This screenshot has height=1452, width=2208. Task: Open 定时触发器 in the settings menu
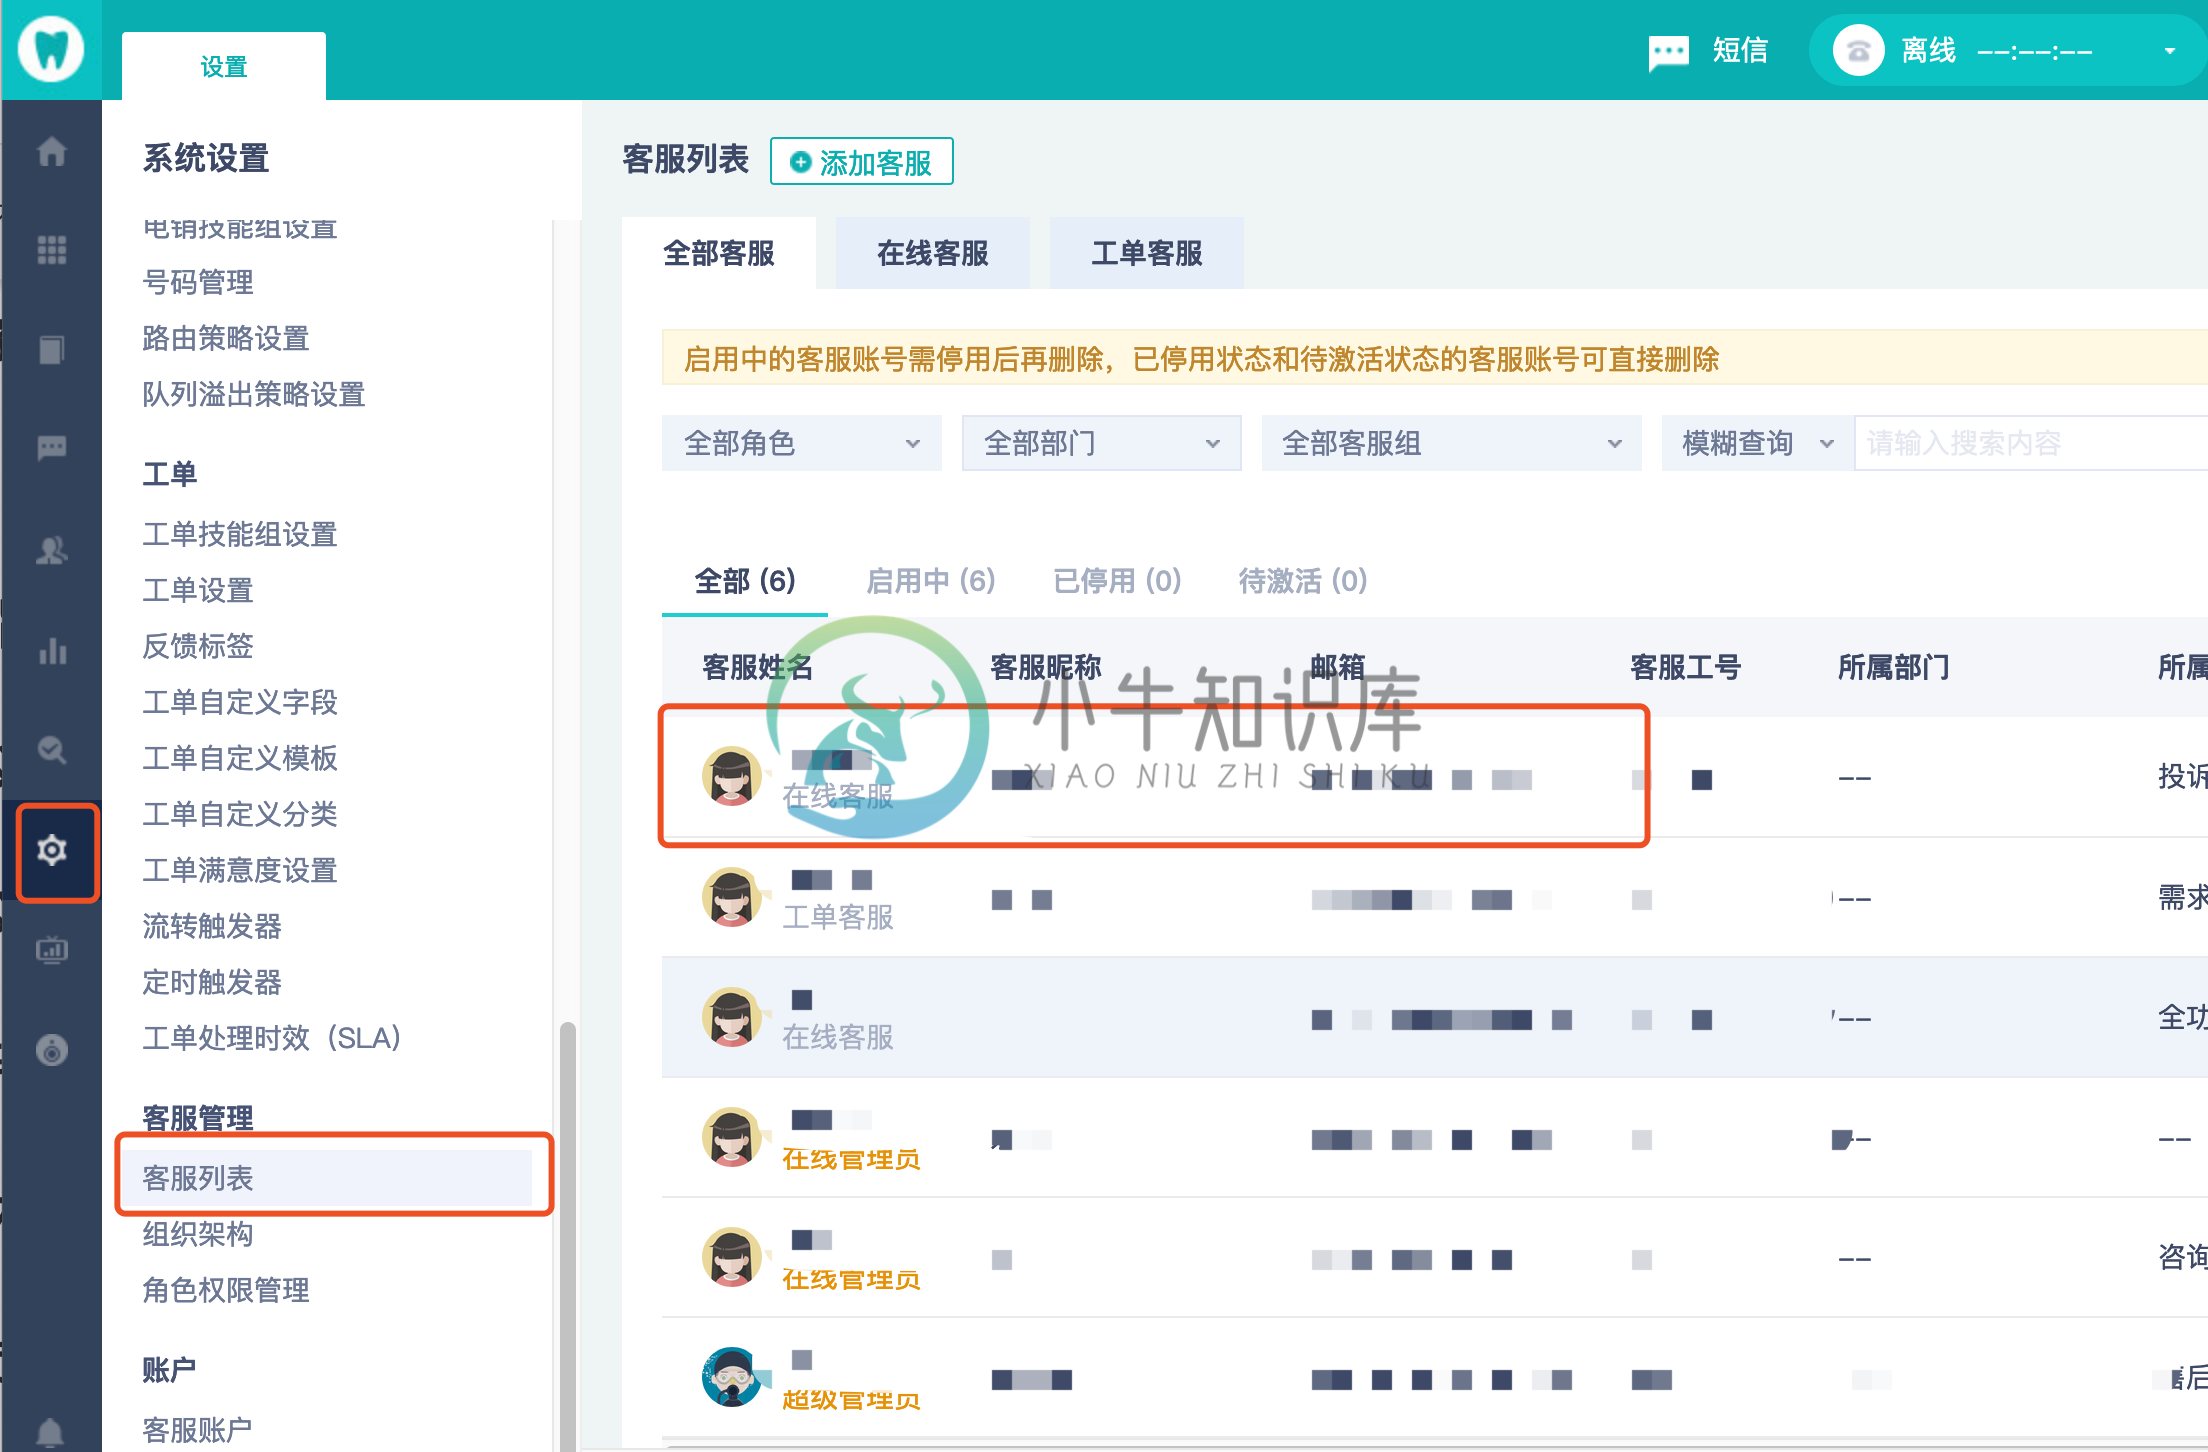[212, 982]
